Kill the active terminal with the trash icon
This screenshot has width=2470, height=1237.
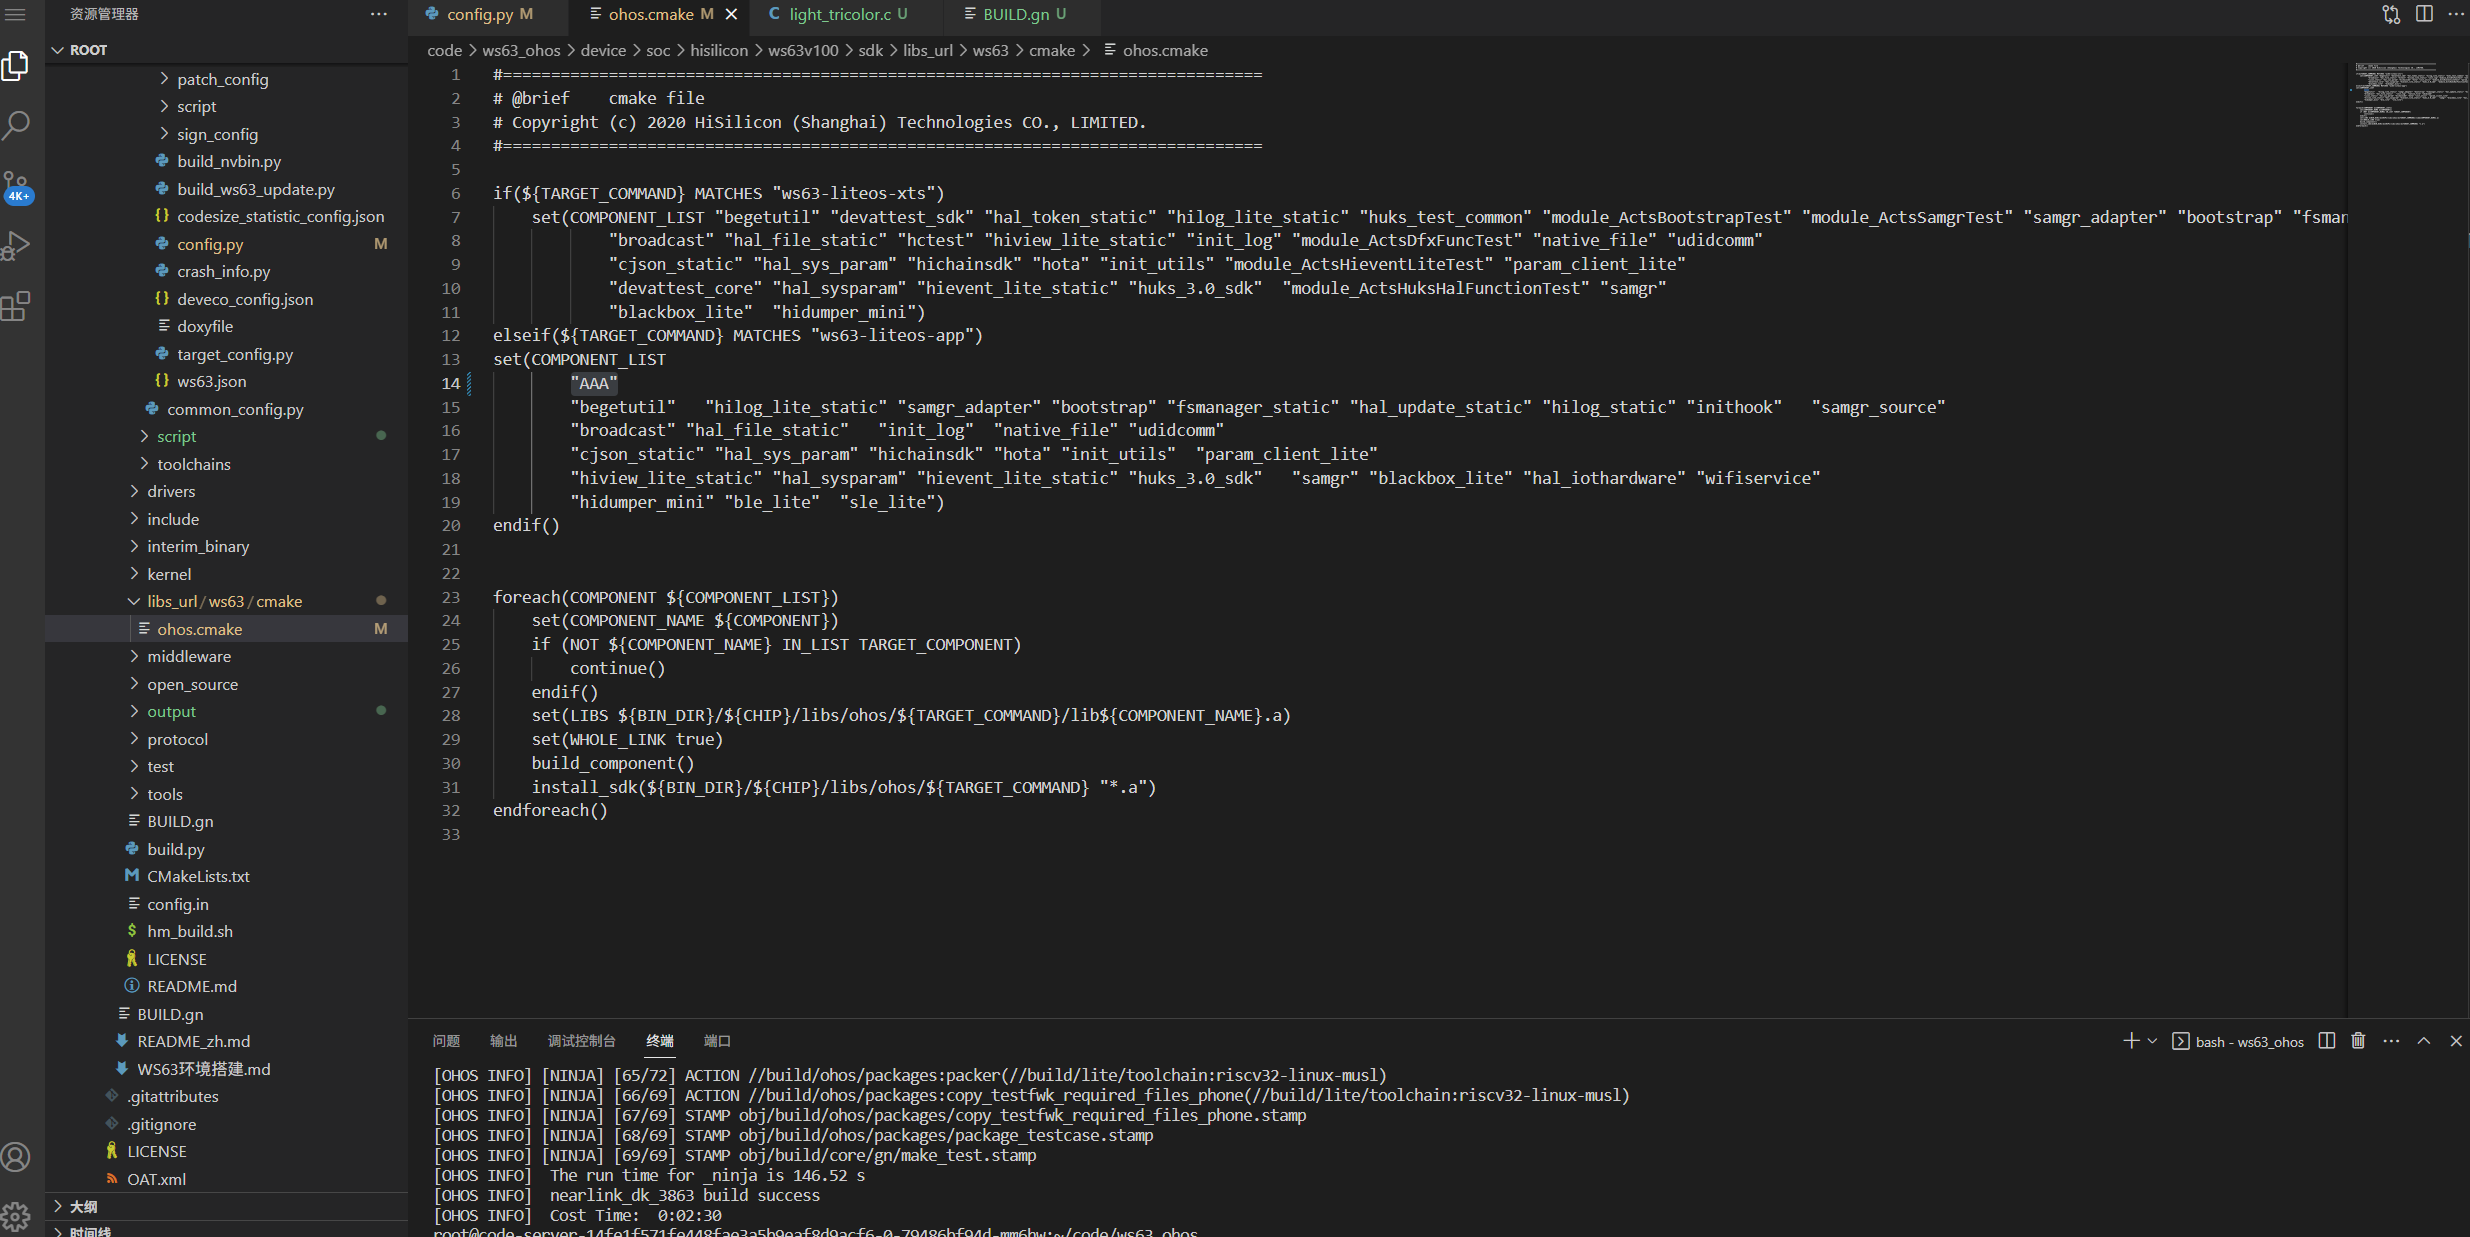point(2357,1041)
